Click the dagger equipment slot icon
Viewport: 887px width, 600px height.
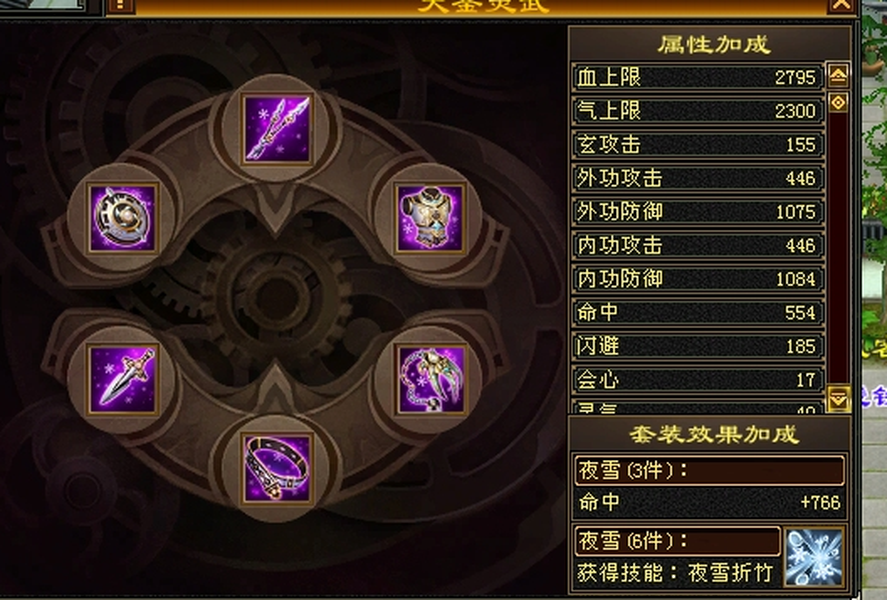pyautogui.click(x=123, y=379)
